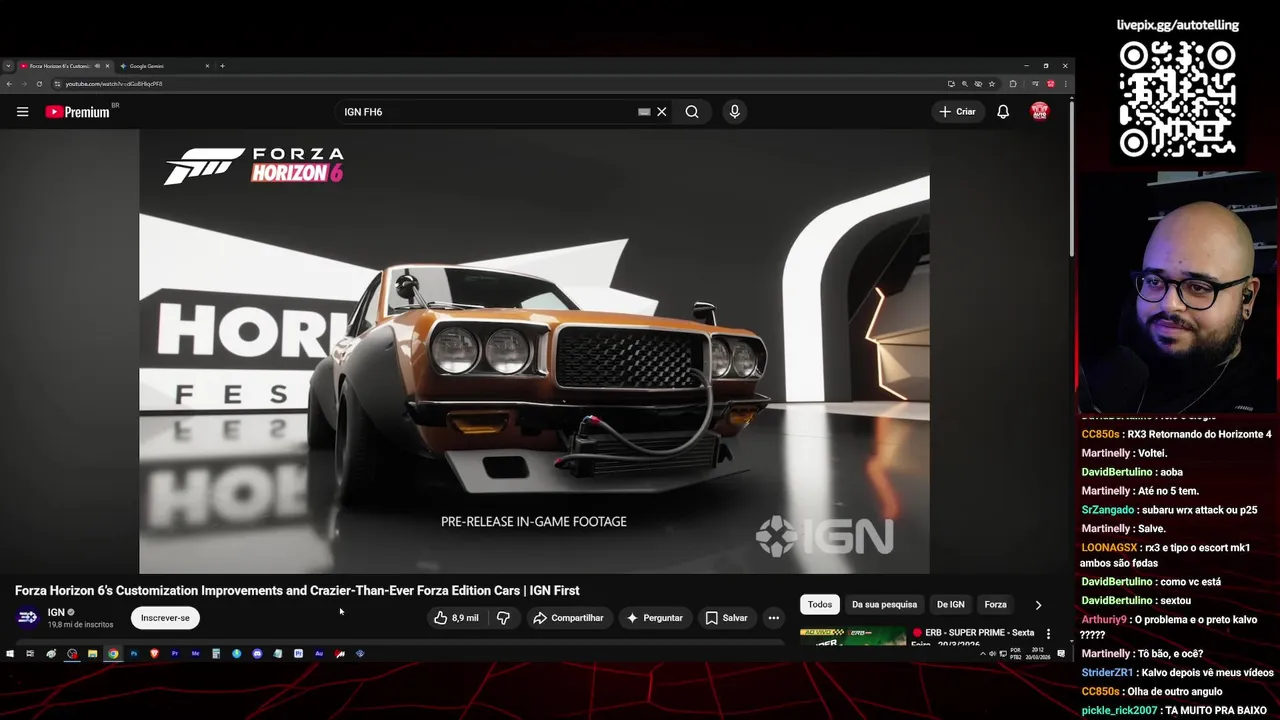Clear the IGN FH6 search text
This screenshot has width=1280, height=720.
(661, 112)
